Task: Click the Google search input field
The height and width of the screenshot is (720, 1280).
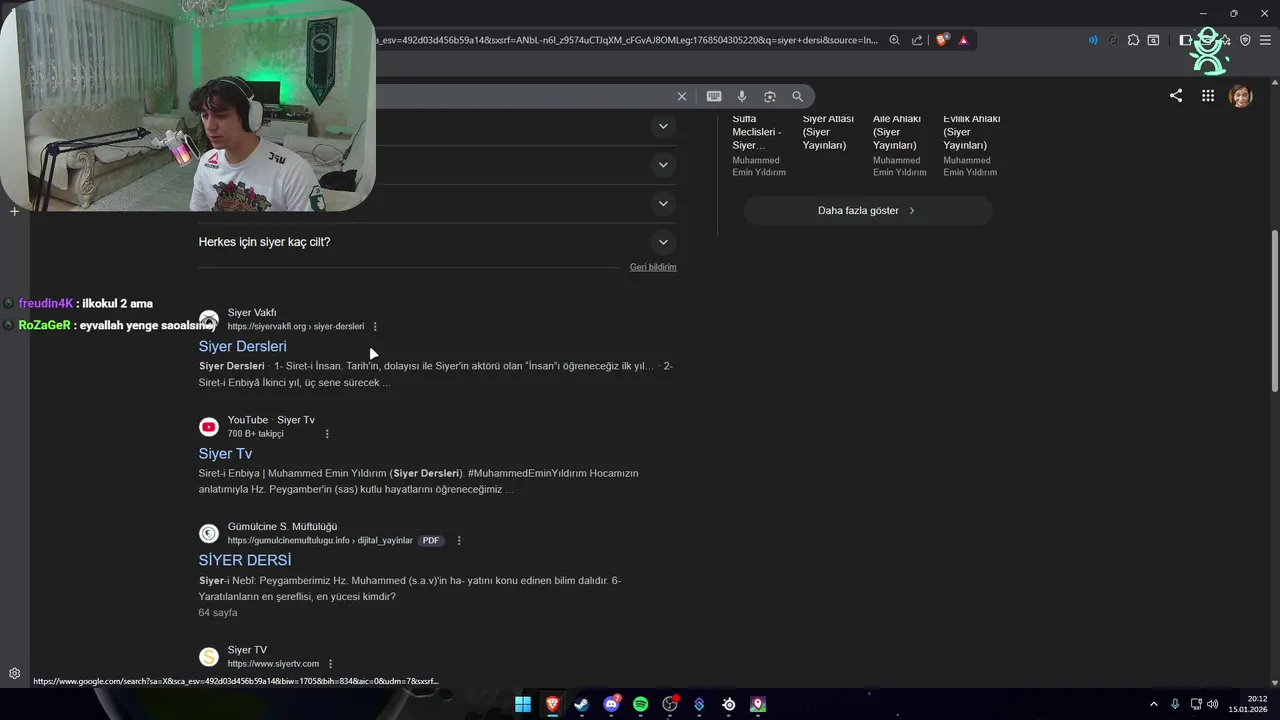Action: coord(520,96)
